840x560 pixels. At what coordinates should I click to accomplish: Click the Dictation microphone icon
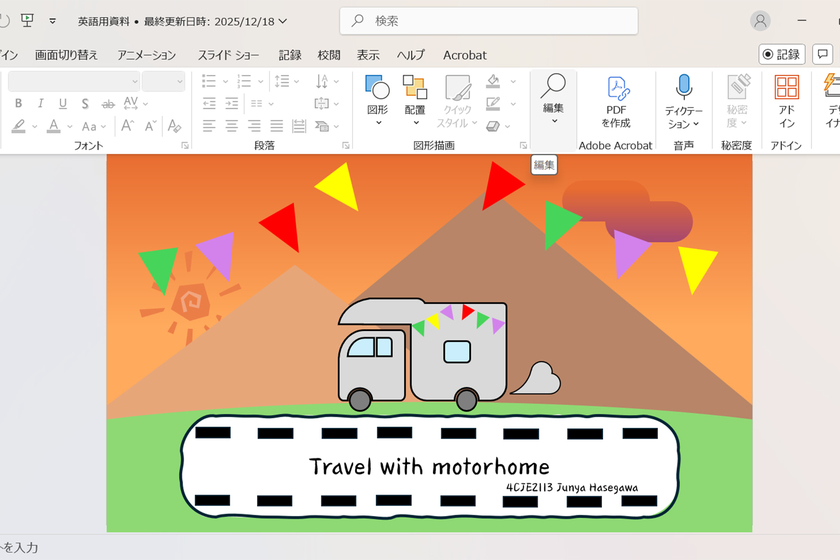pos(684,88)
